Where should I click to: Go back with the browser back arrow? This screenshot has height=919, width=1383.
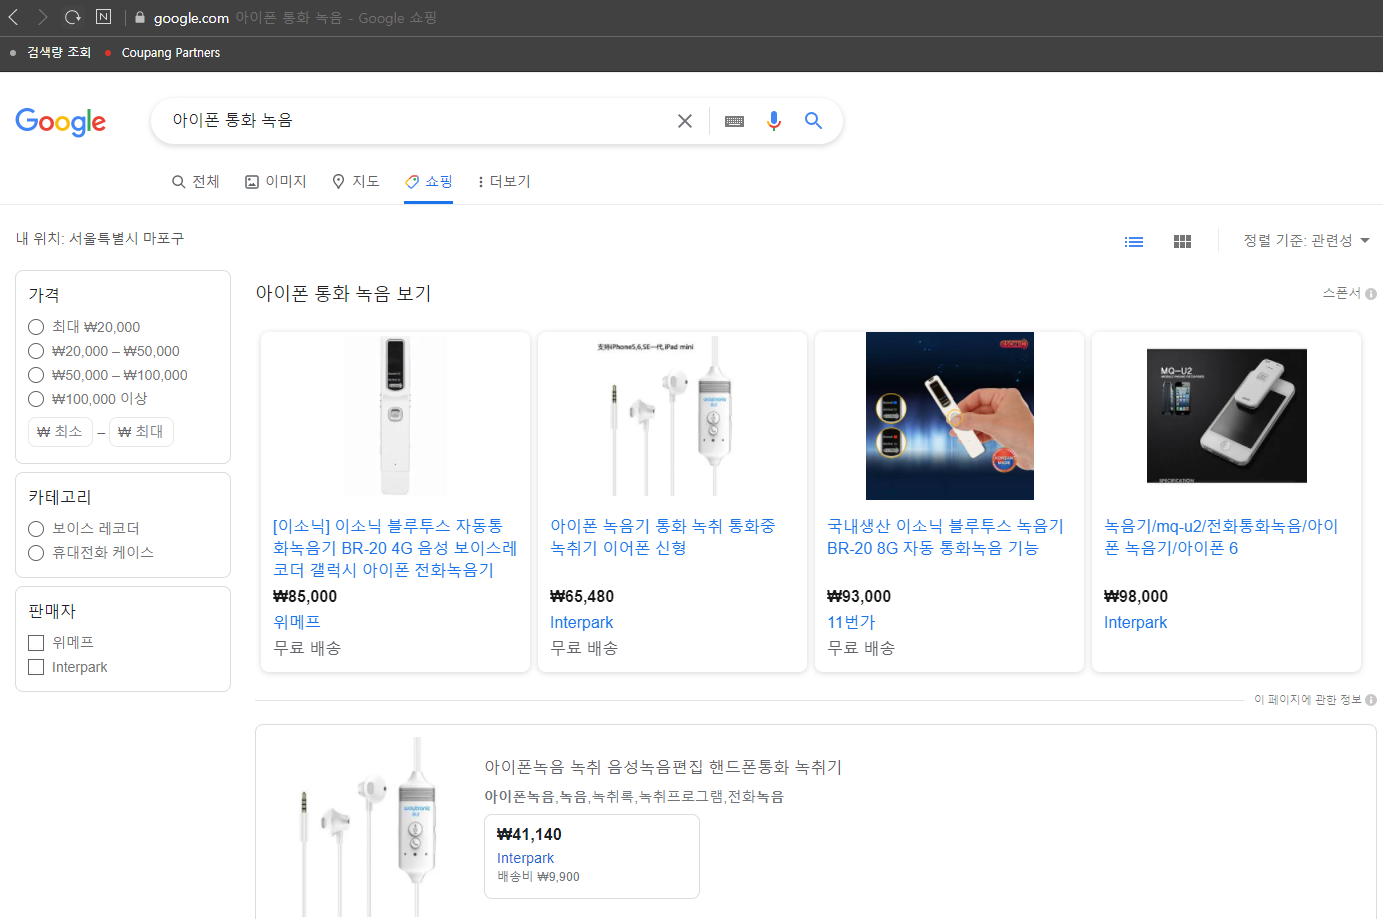pos(14,17)
